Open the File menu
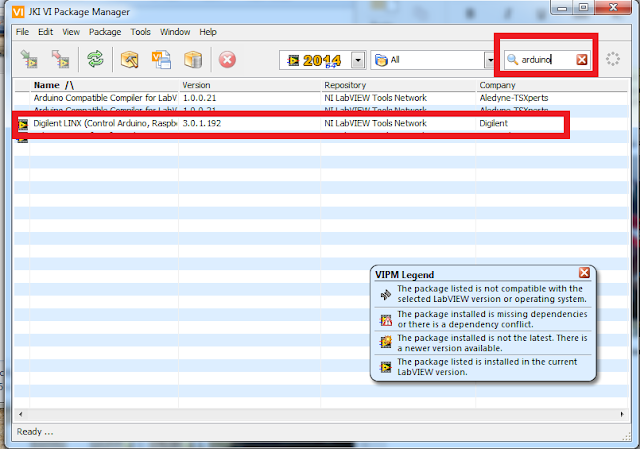This screenshot has height=449, width=640. pos(22,32)
